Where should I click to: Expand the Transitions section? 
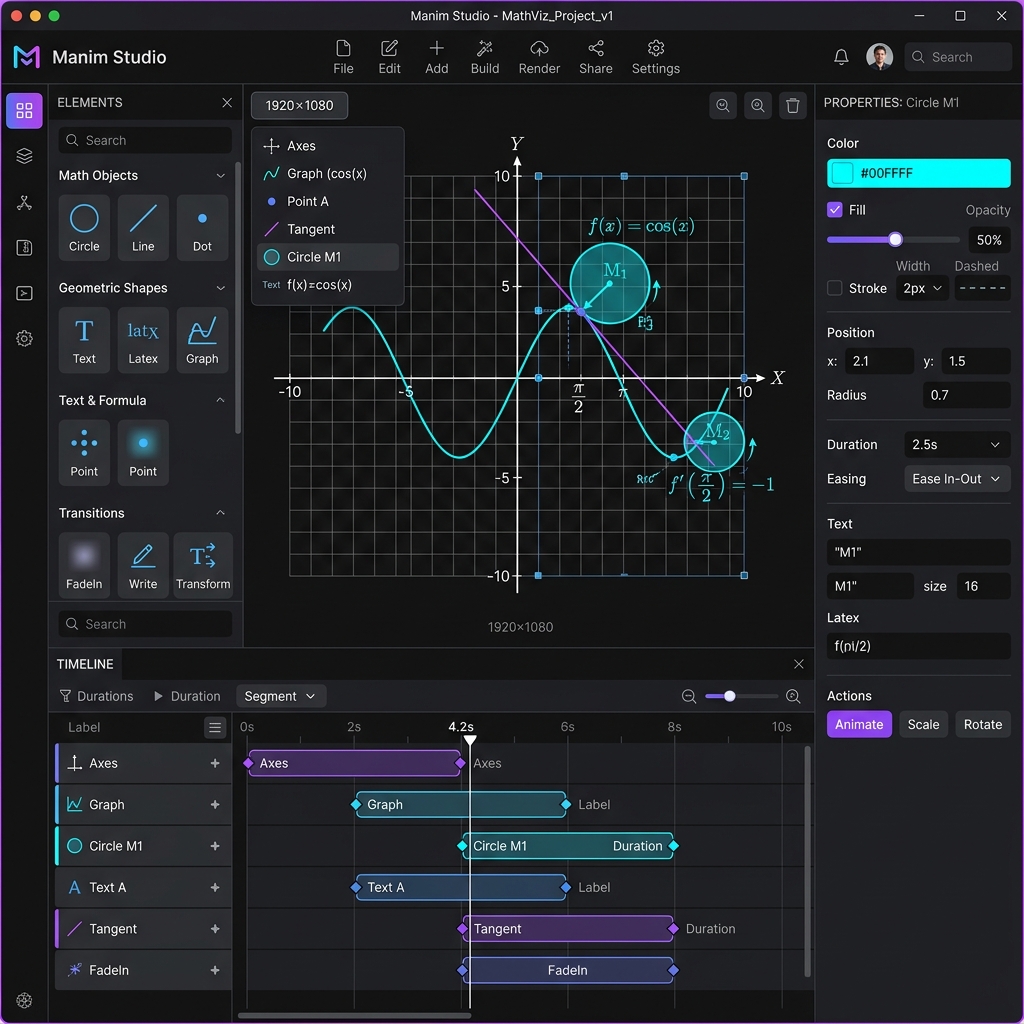221,513
